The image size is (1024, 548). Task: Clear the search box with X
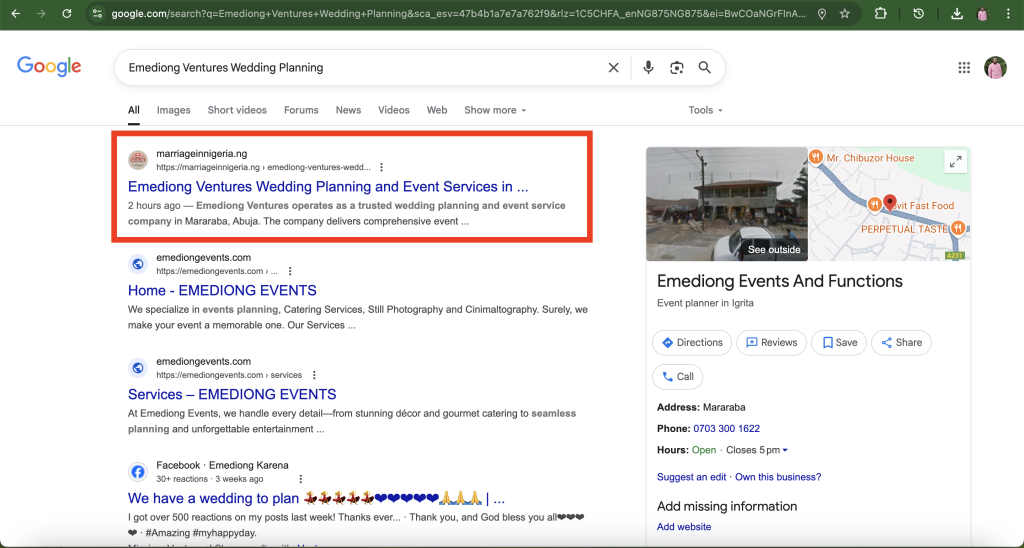click(x=613, y=67)
